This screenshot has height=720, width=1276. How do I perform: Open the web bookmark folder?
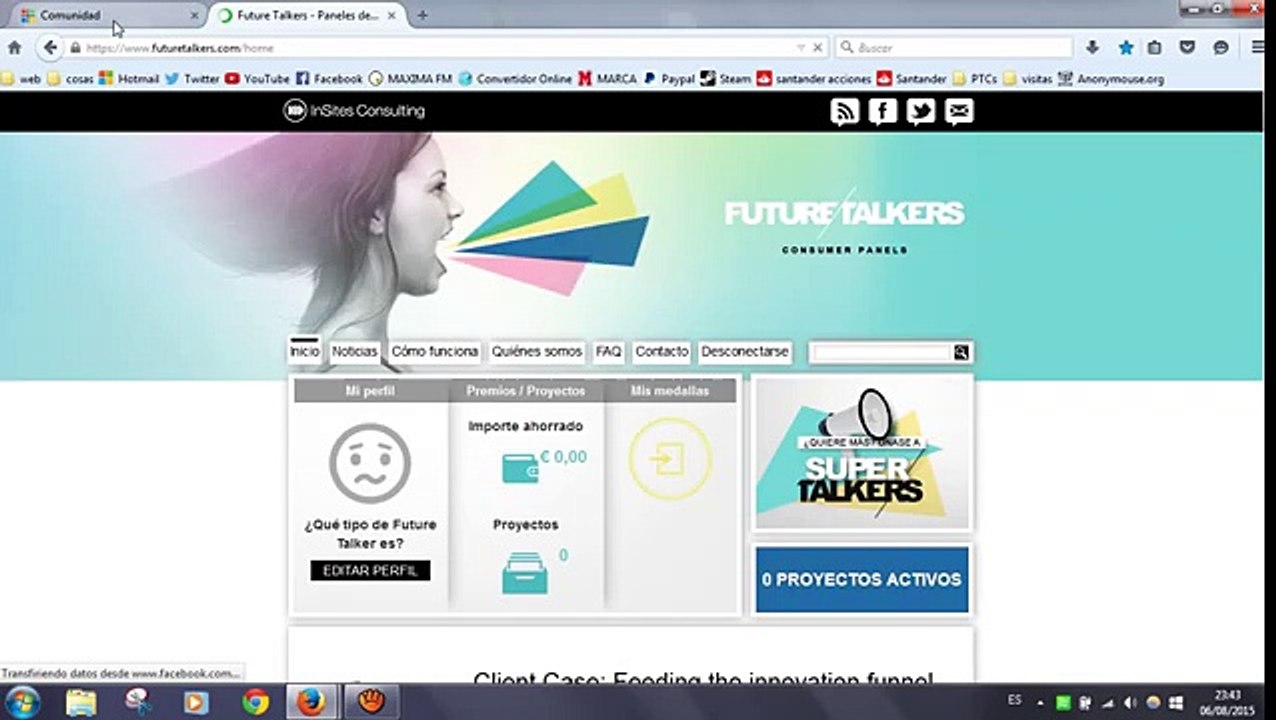[x=21, y=78]
